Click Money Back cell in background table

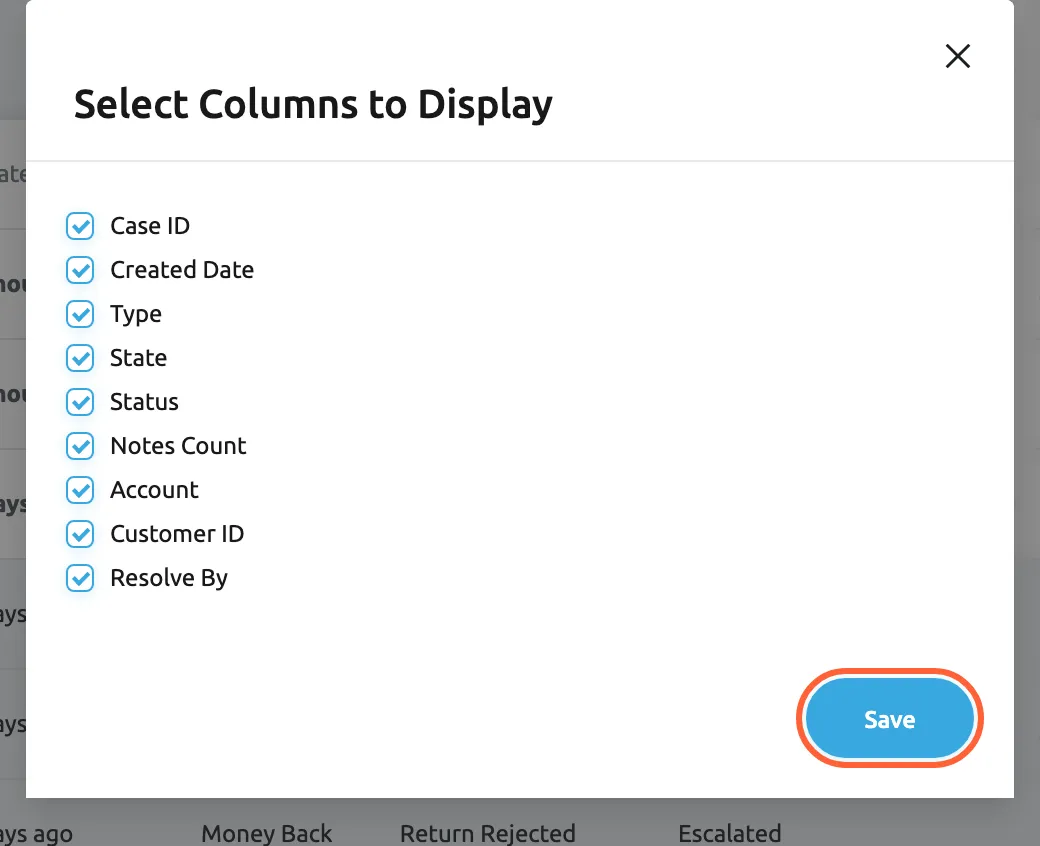267,833
